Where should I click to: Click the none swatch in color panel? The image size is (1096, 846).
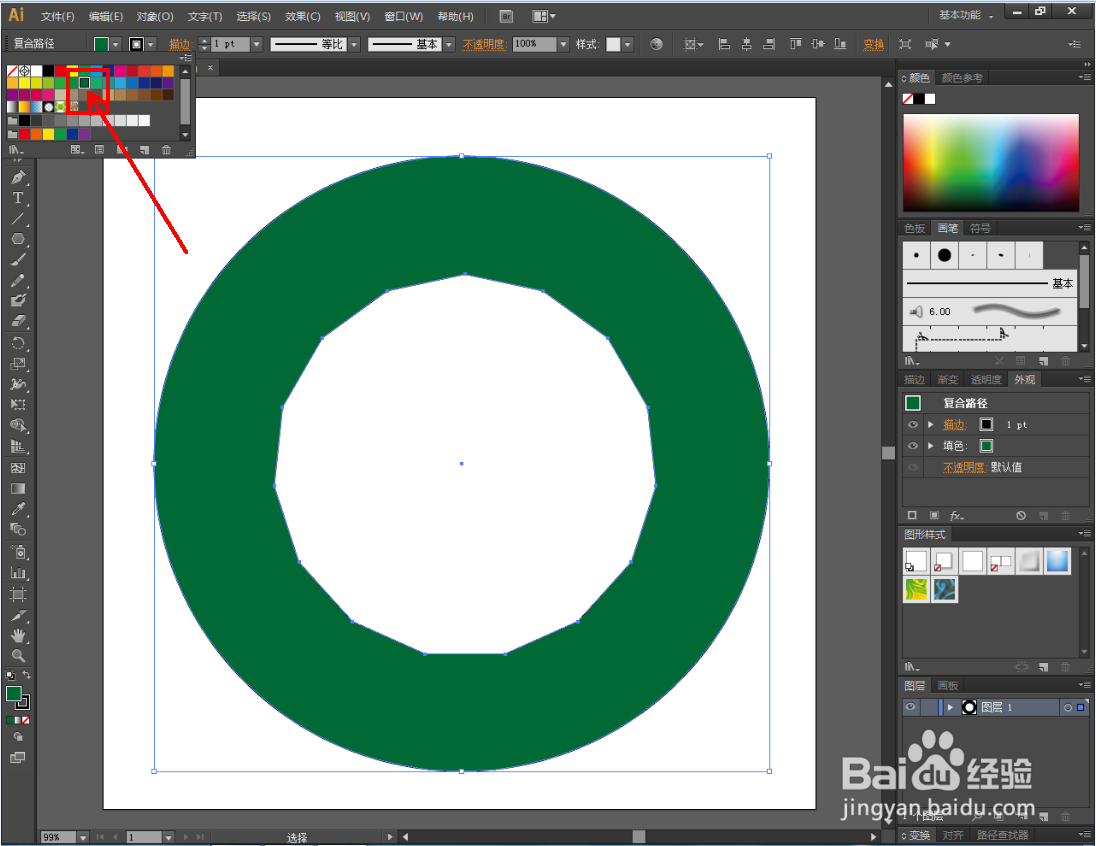pyautogui.click(x=908, y=99)
